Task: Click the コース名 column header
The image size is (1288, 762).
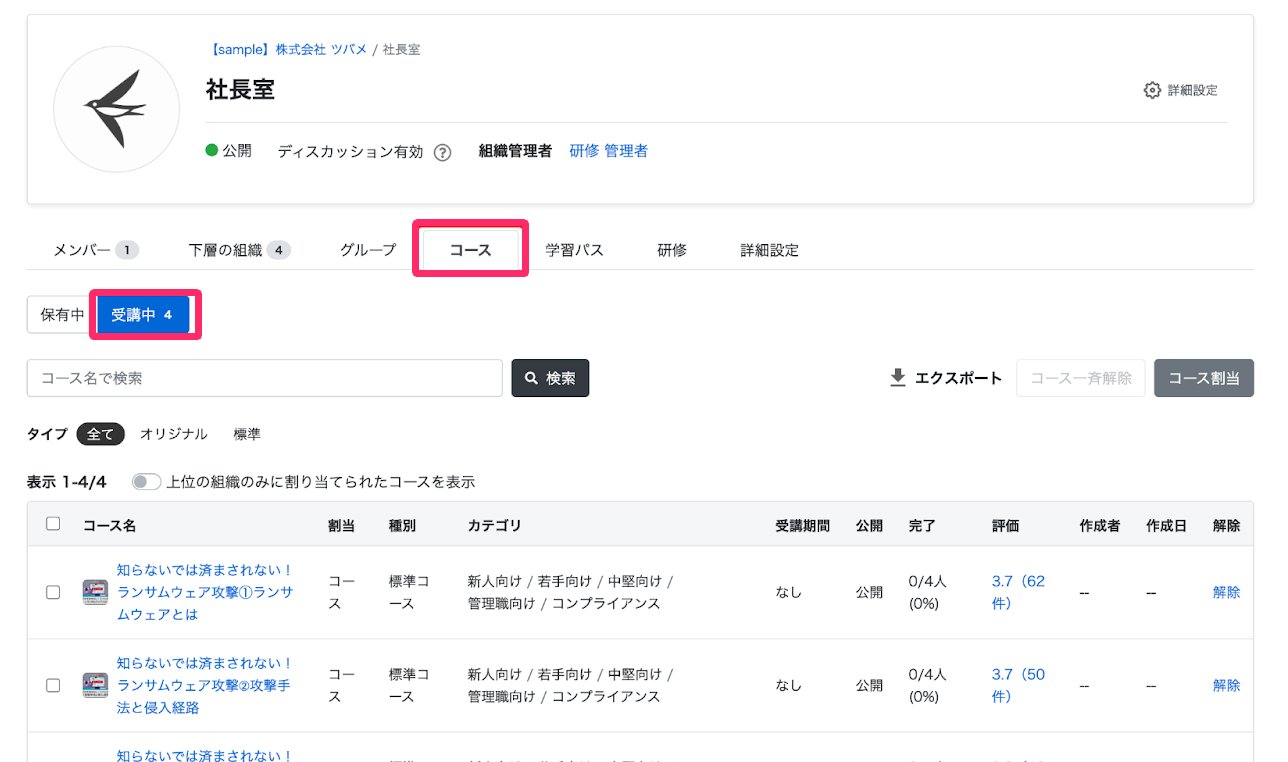Action: pyautogui.click(x=109, y=525)
